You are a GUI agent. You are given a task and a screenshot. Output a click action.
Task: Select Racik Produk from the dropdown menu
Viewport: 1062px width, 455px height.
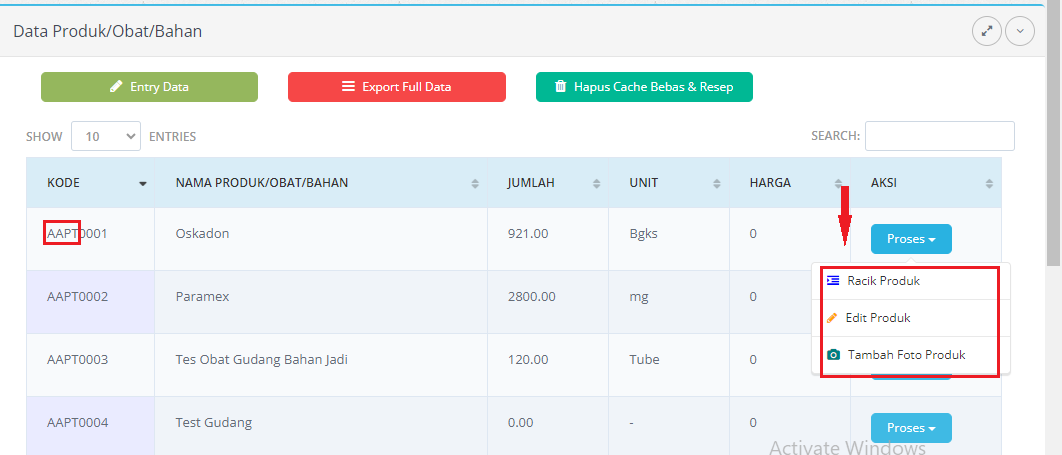[883, 281]
